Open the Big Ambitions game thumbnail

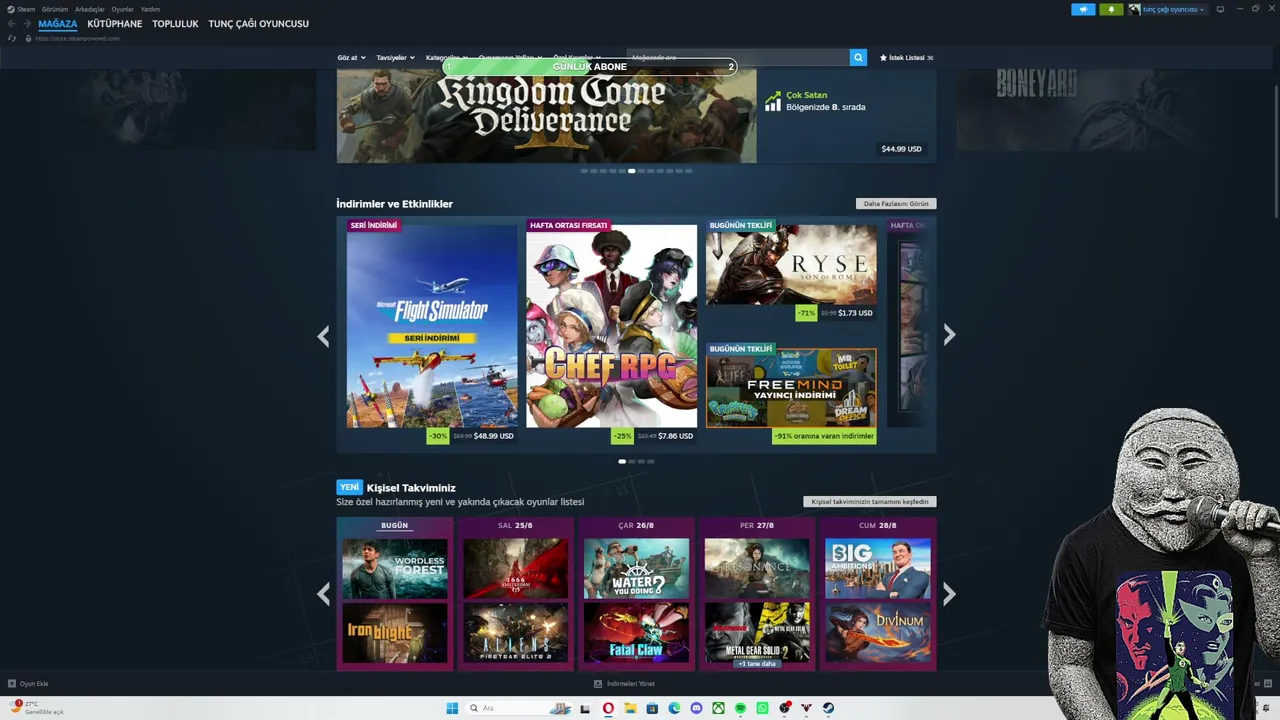coord(878,568)
